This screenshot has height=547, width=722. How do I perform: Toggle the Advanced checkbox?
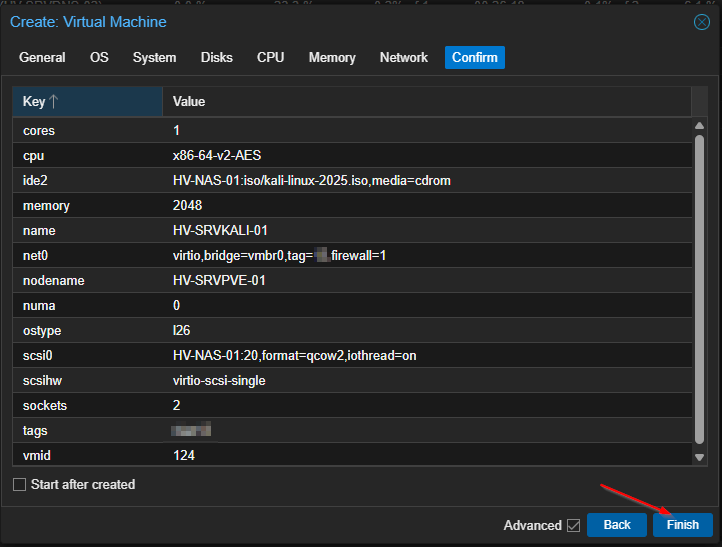(573, 525)
